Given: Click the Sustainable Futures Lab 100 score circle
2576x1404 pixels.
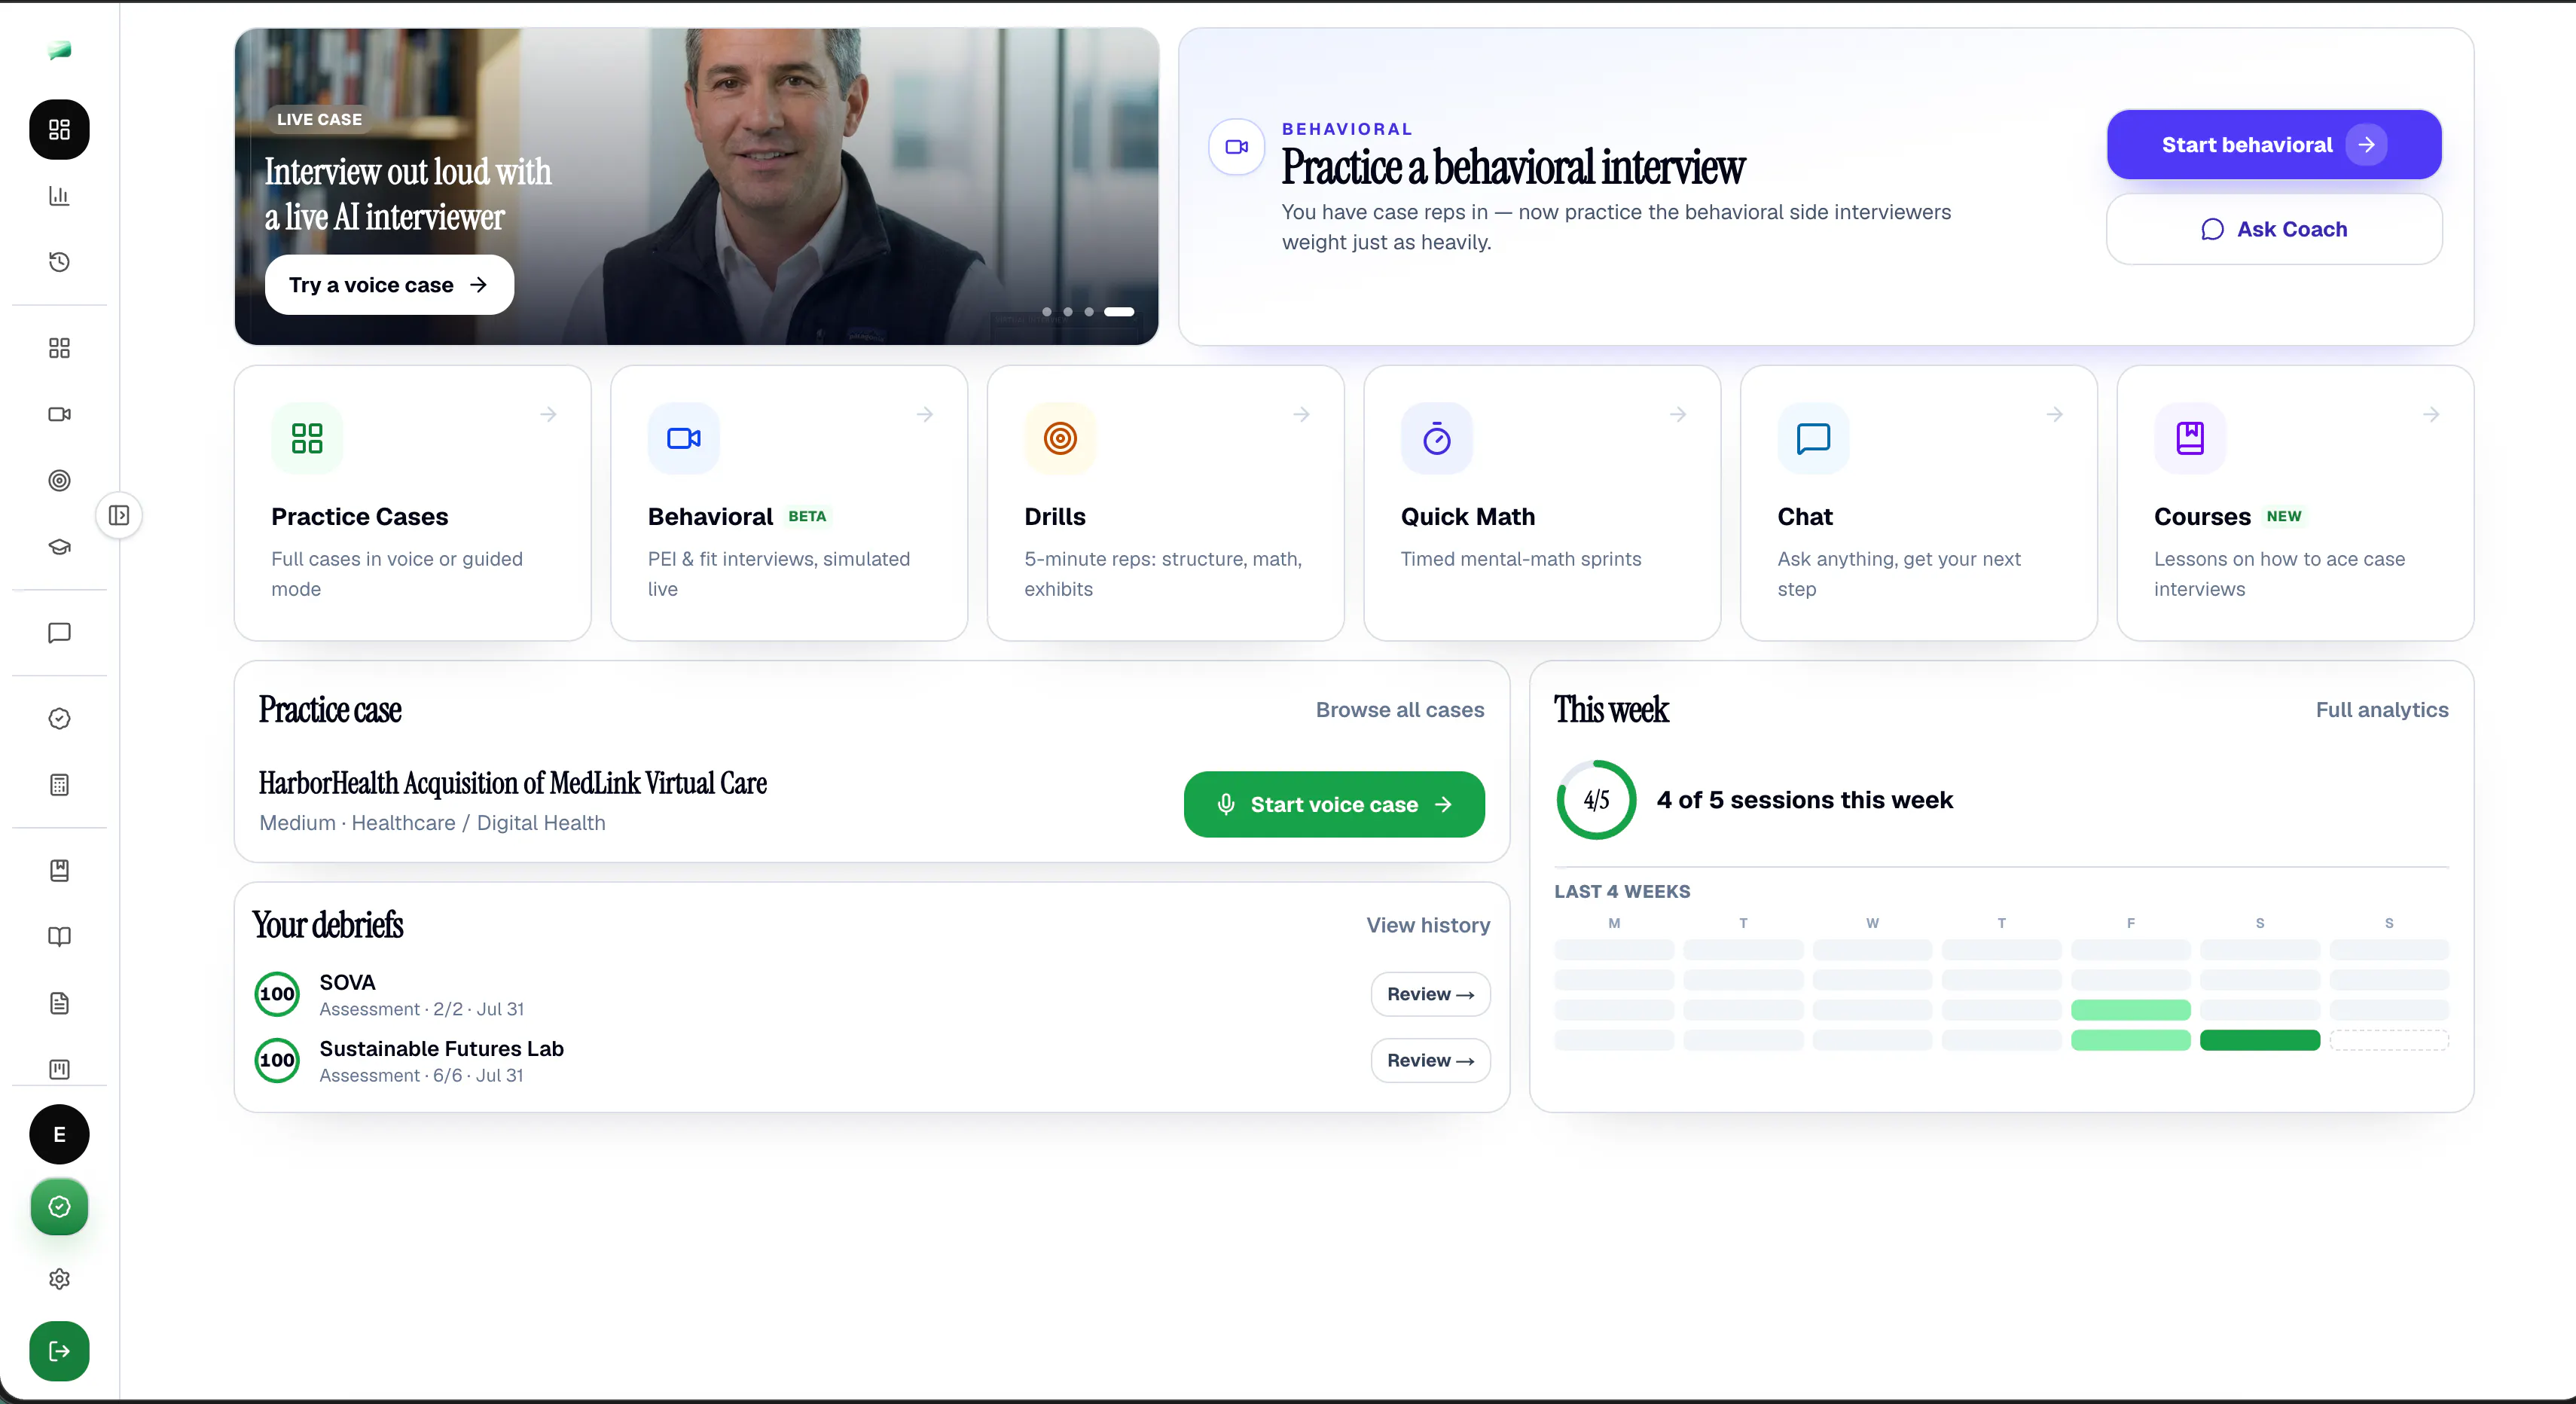Looking at the screenshot, I should pos(277,1060).
